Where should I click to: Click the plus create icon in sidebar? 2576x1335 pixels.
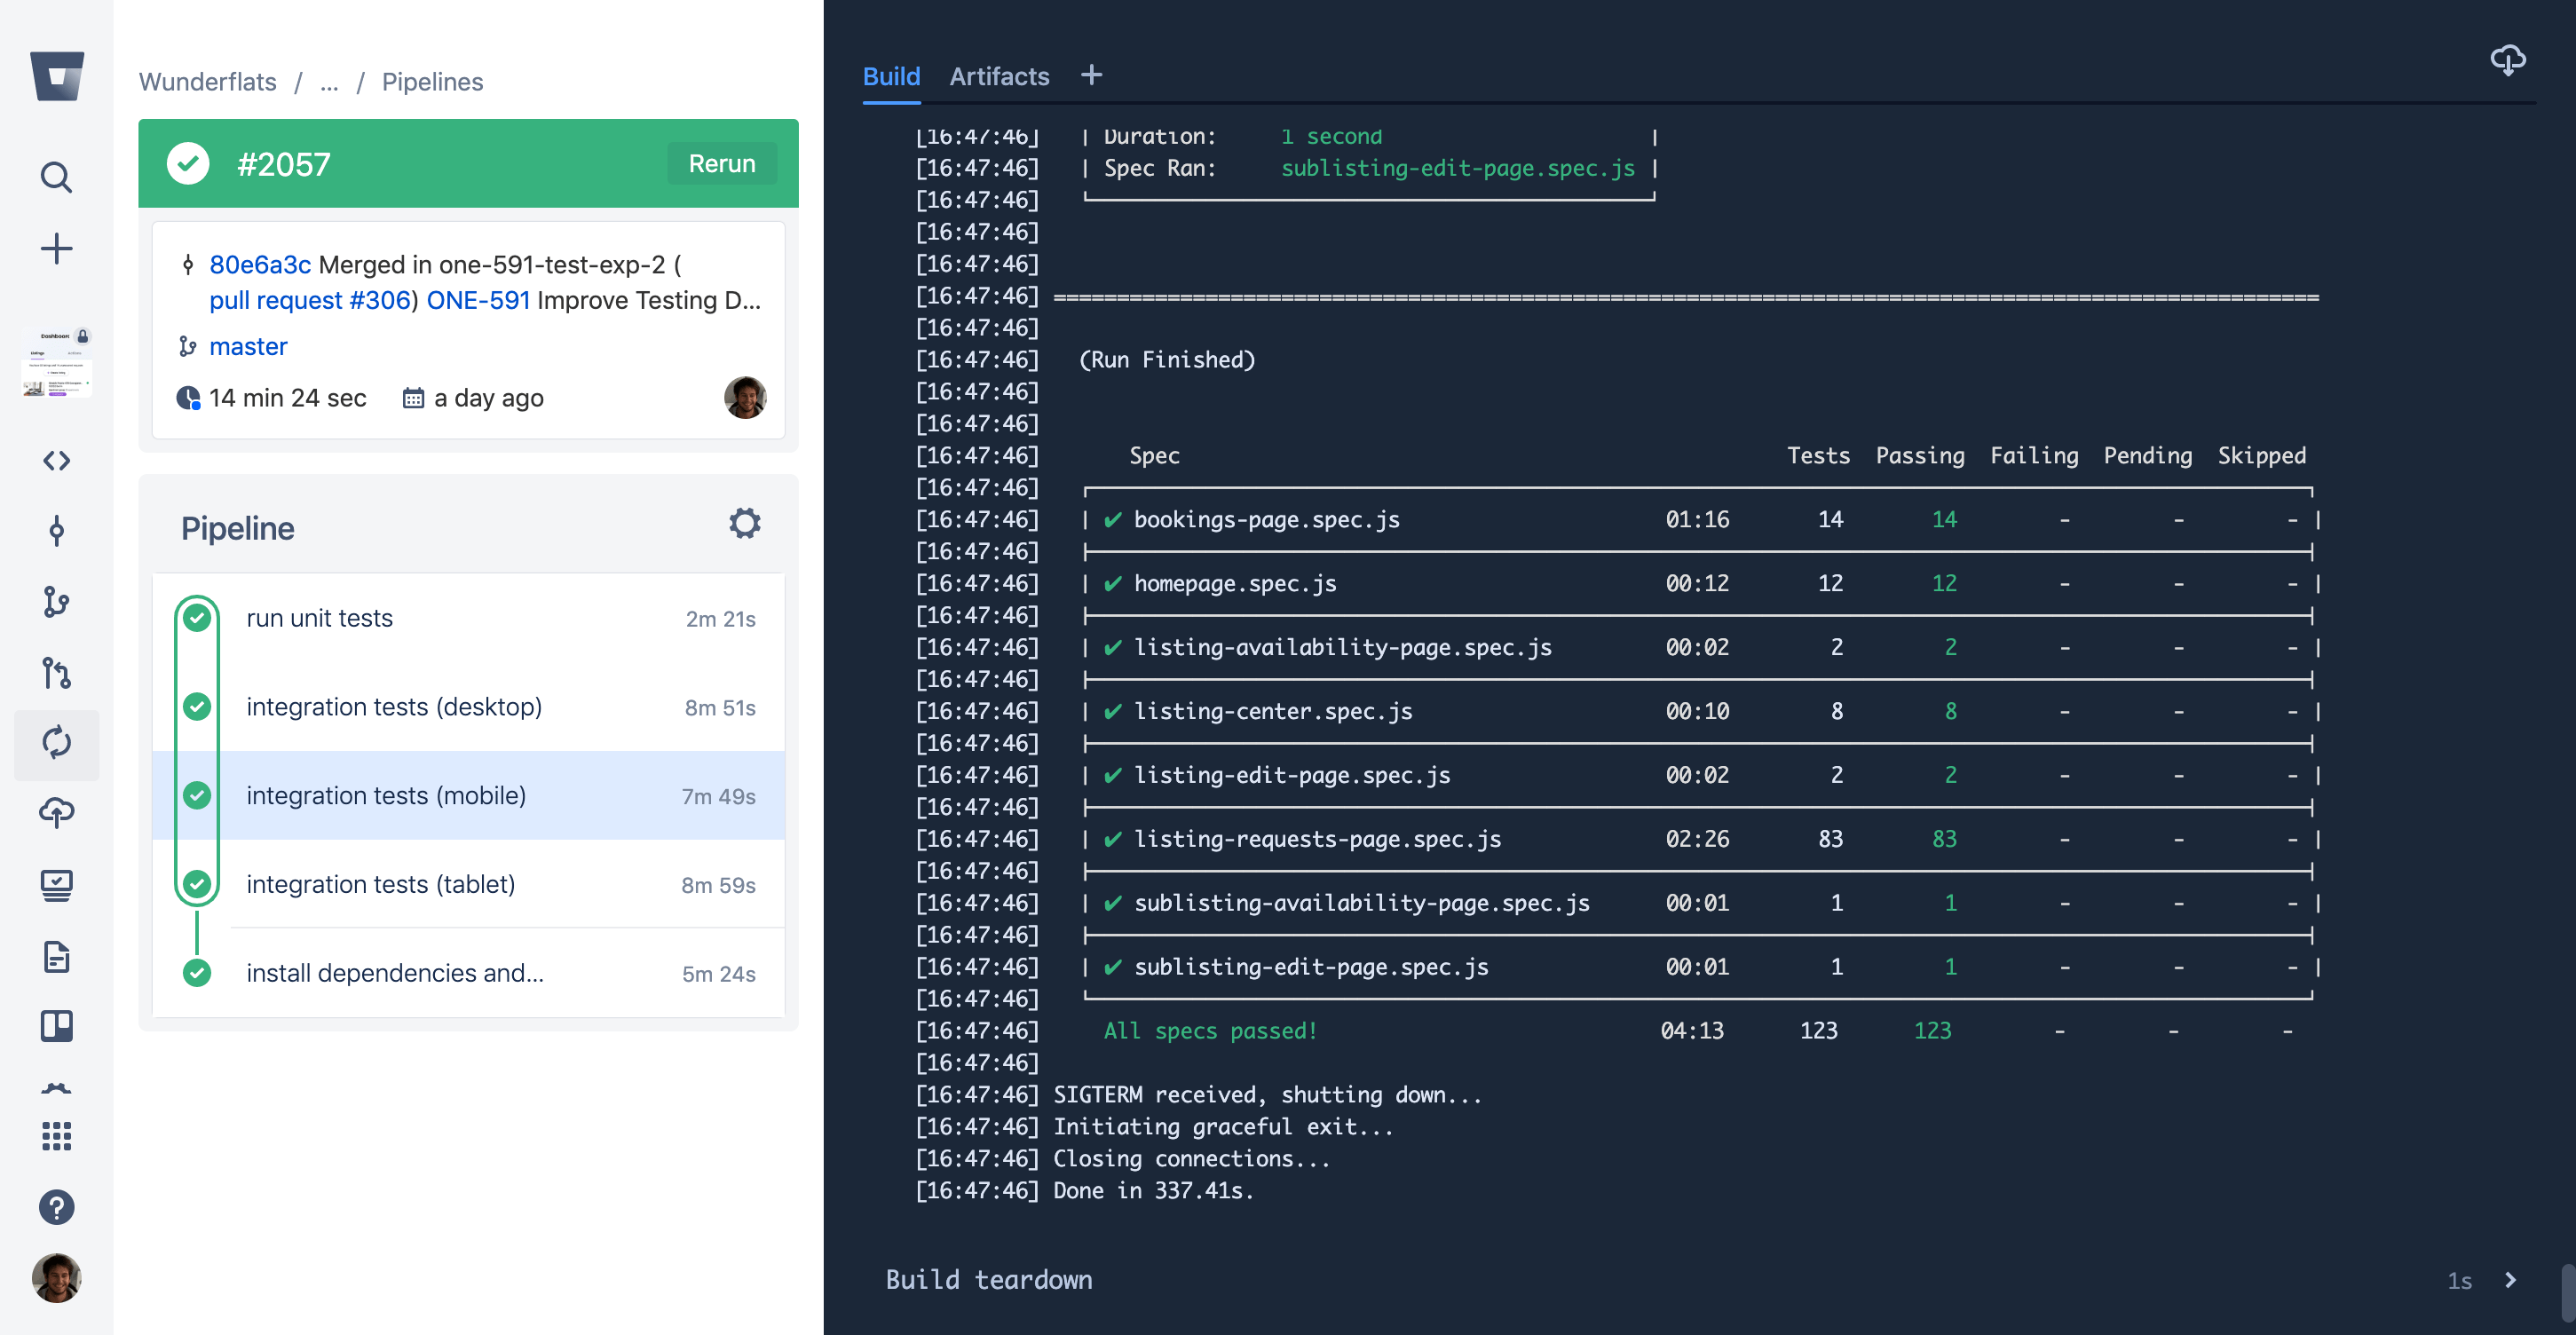tap(57, 248)
